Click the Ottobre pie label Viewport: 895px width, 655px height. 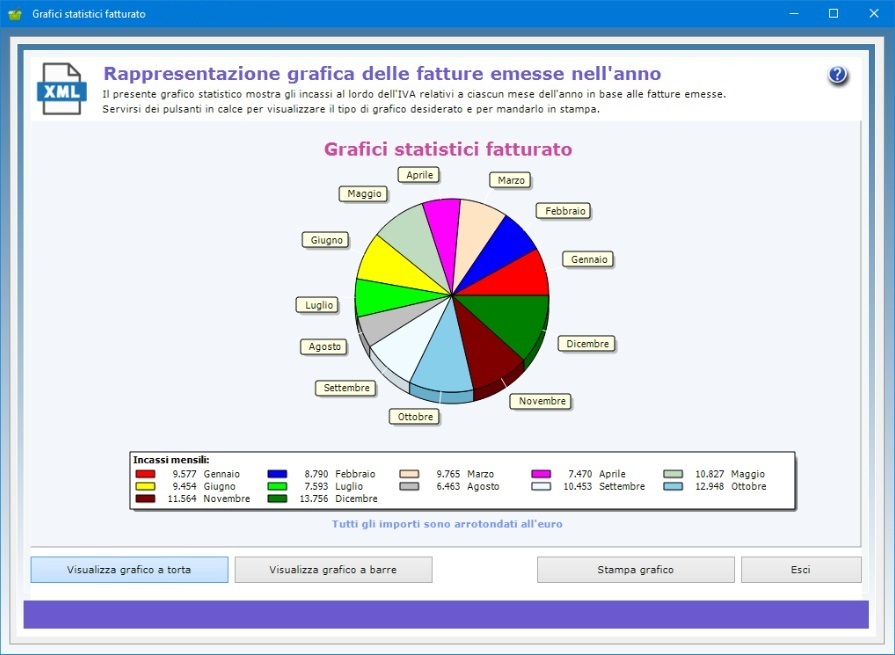point(415,417)
